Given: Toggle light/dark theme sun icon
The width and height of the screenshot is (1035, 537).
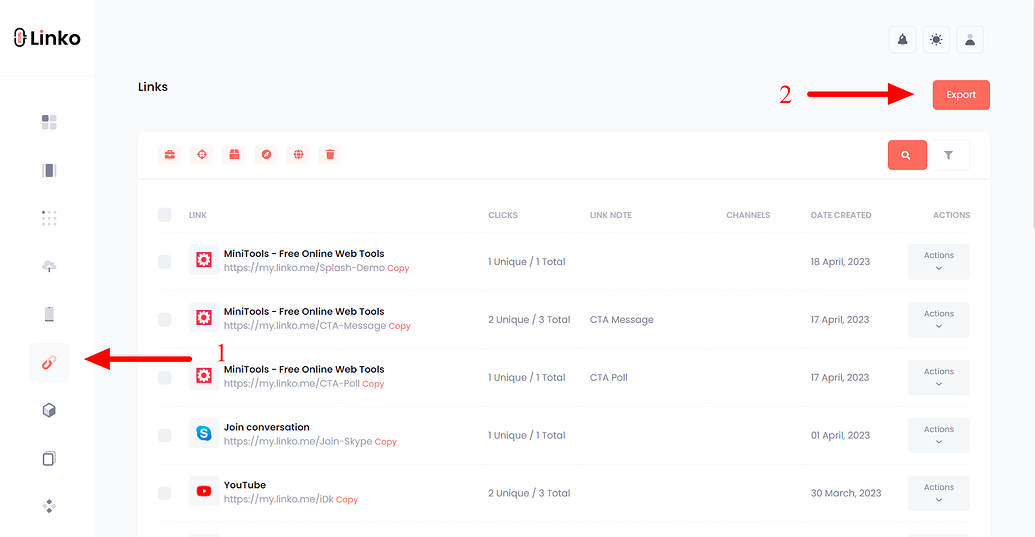Looking at the screenshot, I should [x=936, y=40].
